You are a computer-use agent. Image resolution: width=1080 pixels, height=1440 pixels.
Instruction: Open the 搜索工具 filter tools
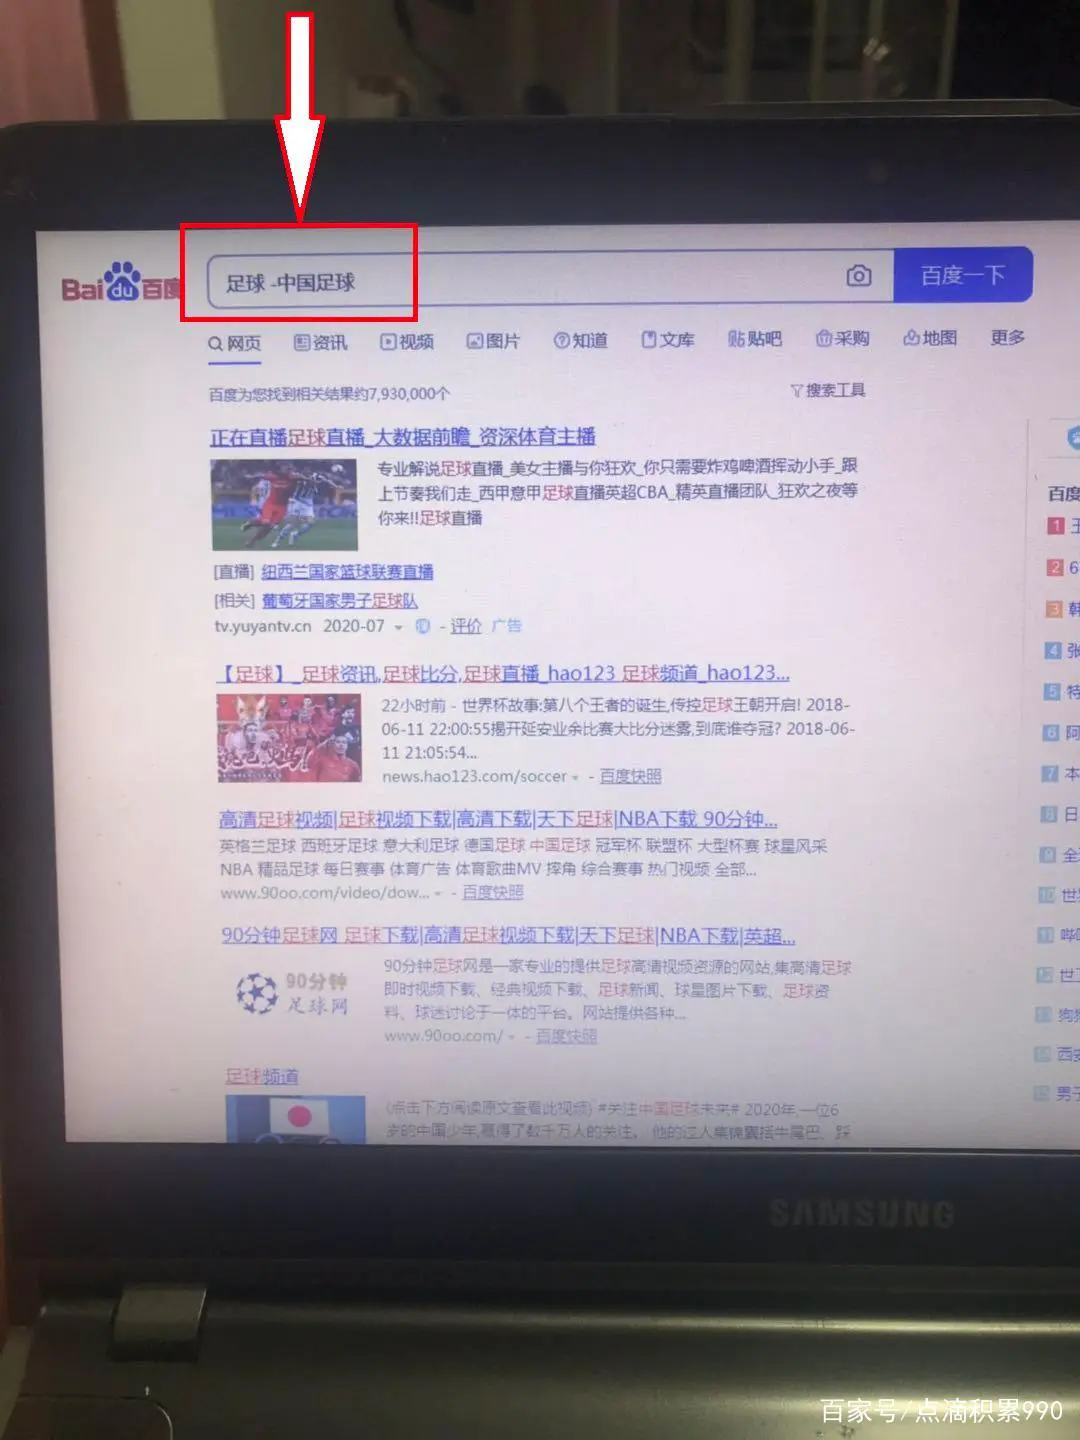pyautogui.click(x=828, y=390)
